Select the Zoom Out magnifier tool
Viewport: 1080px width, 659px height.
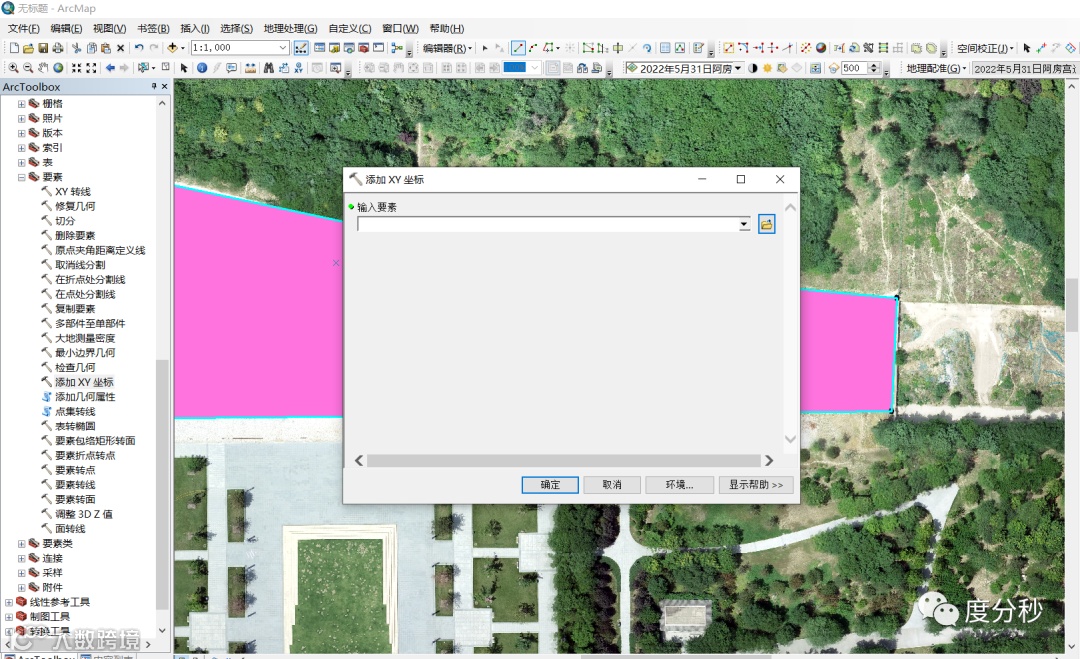[28, 67]
